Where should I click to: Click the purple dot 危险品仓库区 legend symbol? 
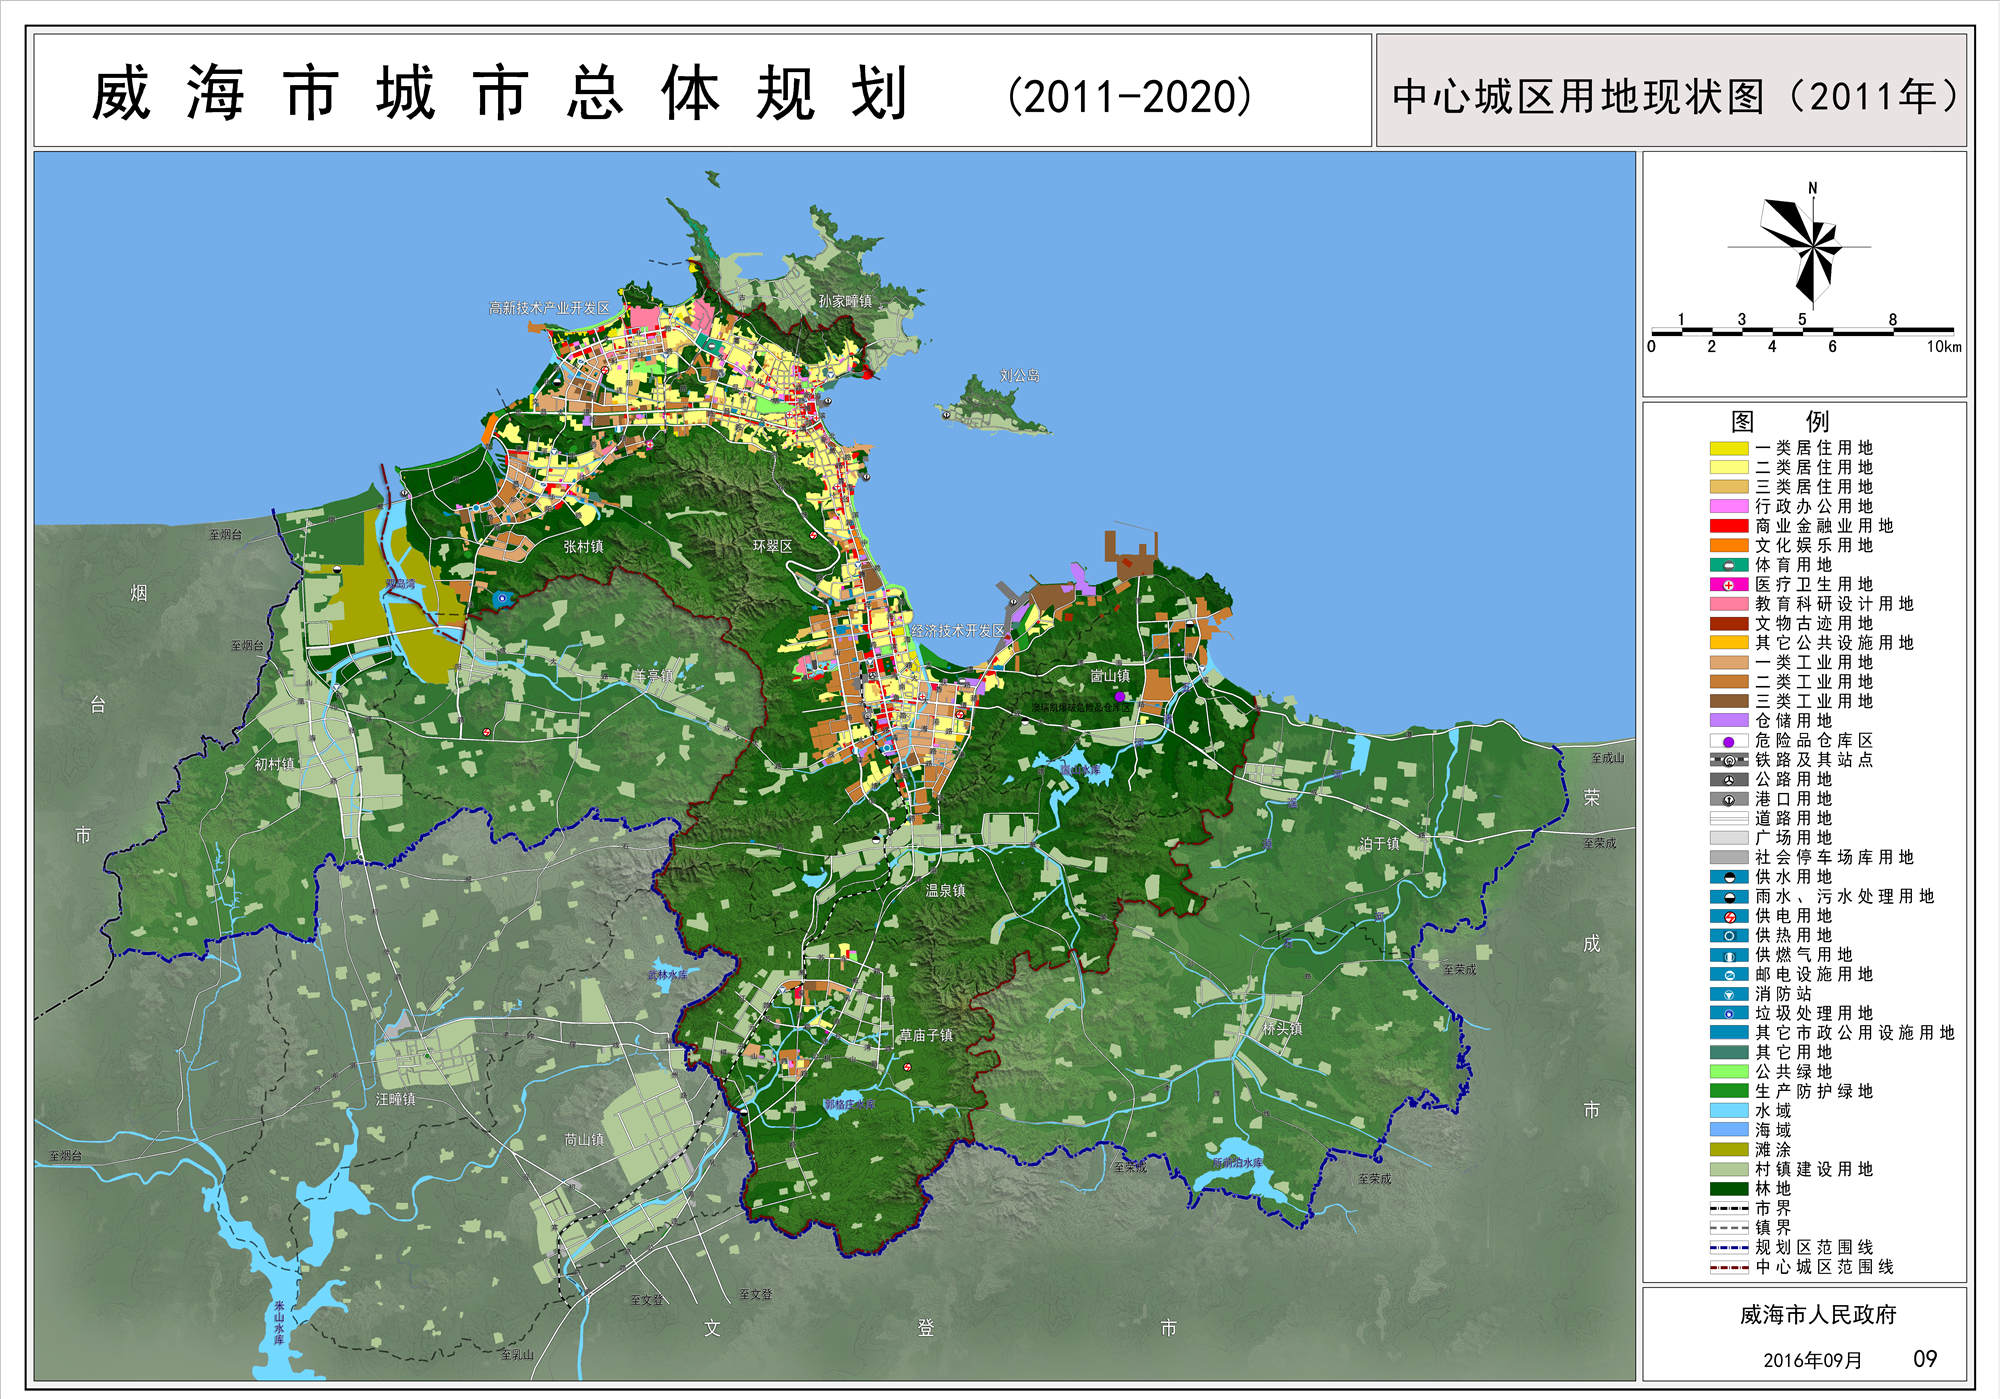1728,741
